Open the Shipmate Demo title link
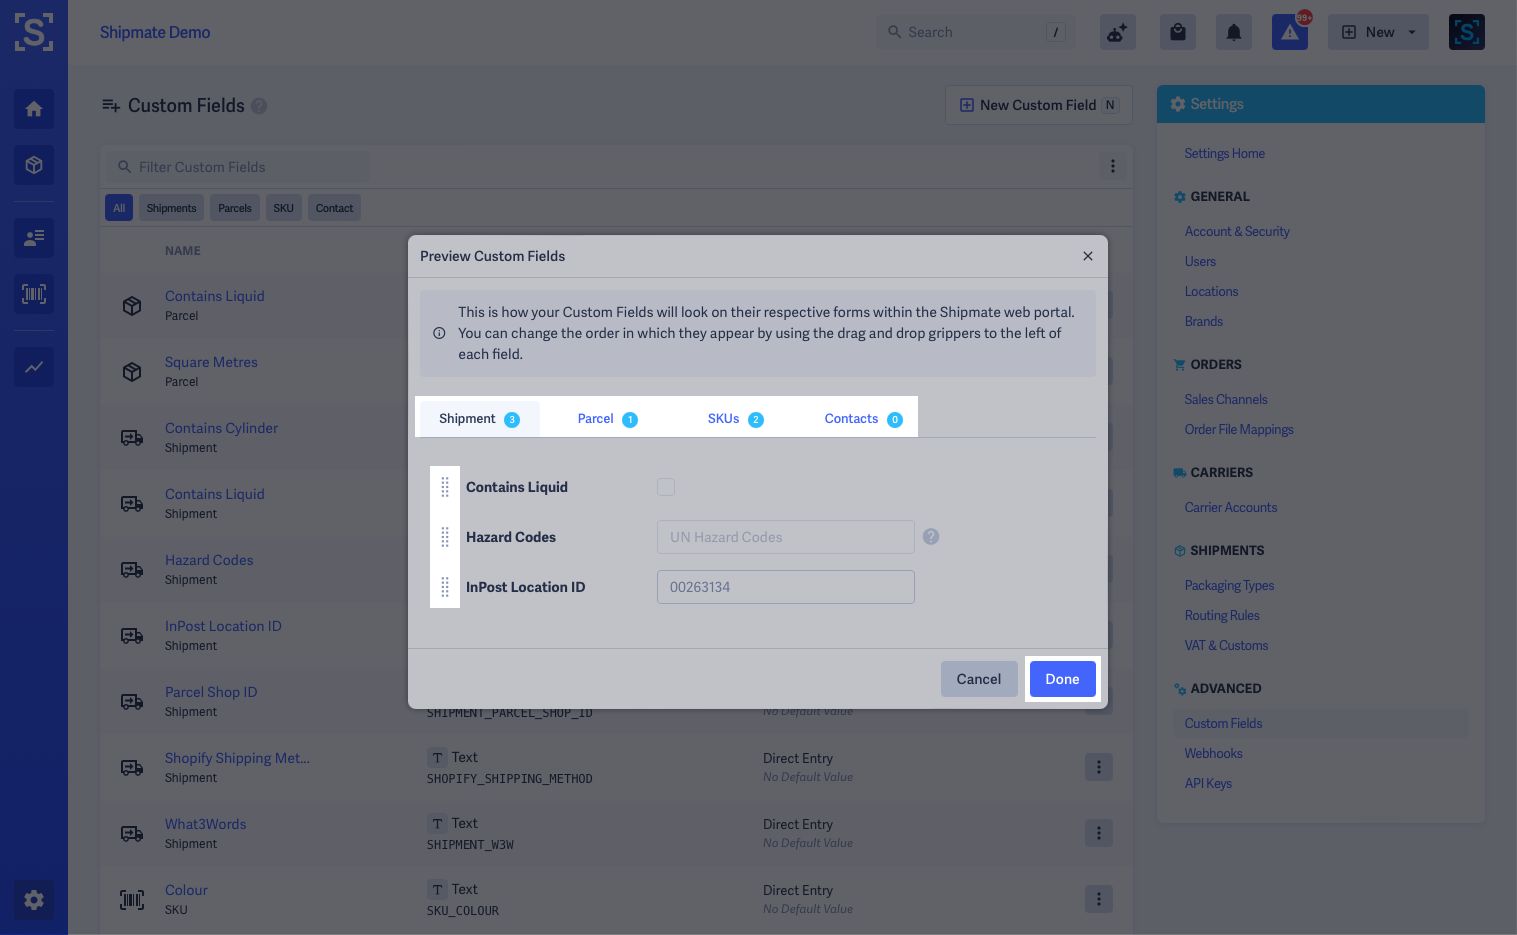The height and width of the screenshot is (935, 1517). (155, 32)
